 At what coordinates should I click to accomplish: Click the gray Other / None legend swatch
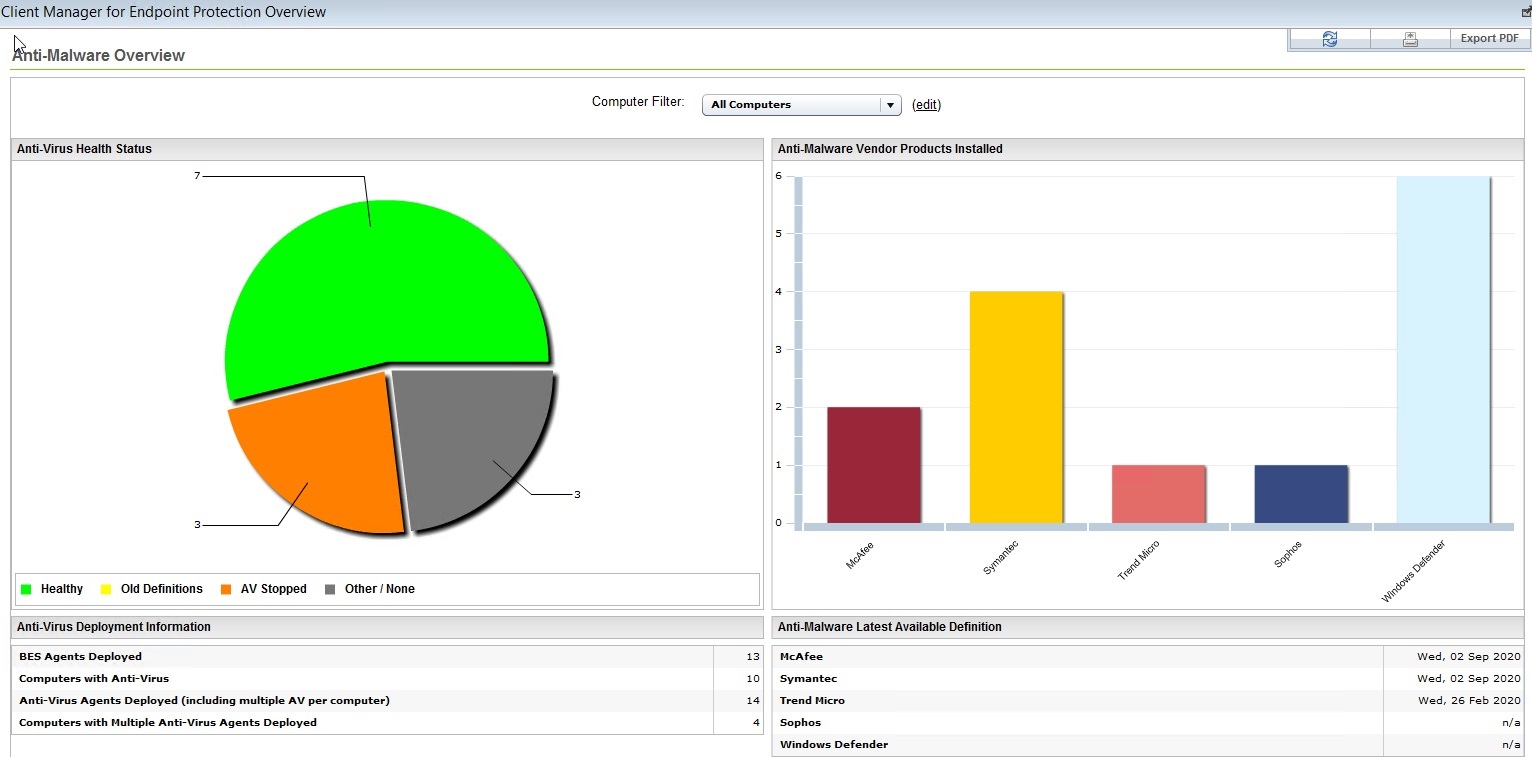coord(330,589)
